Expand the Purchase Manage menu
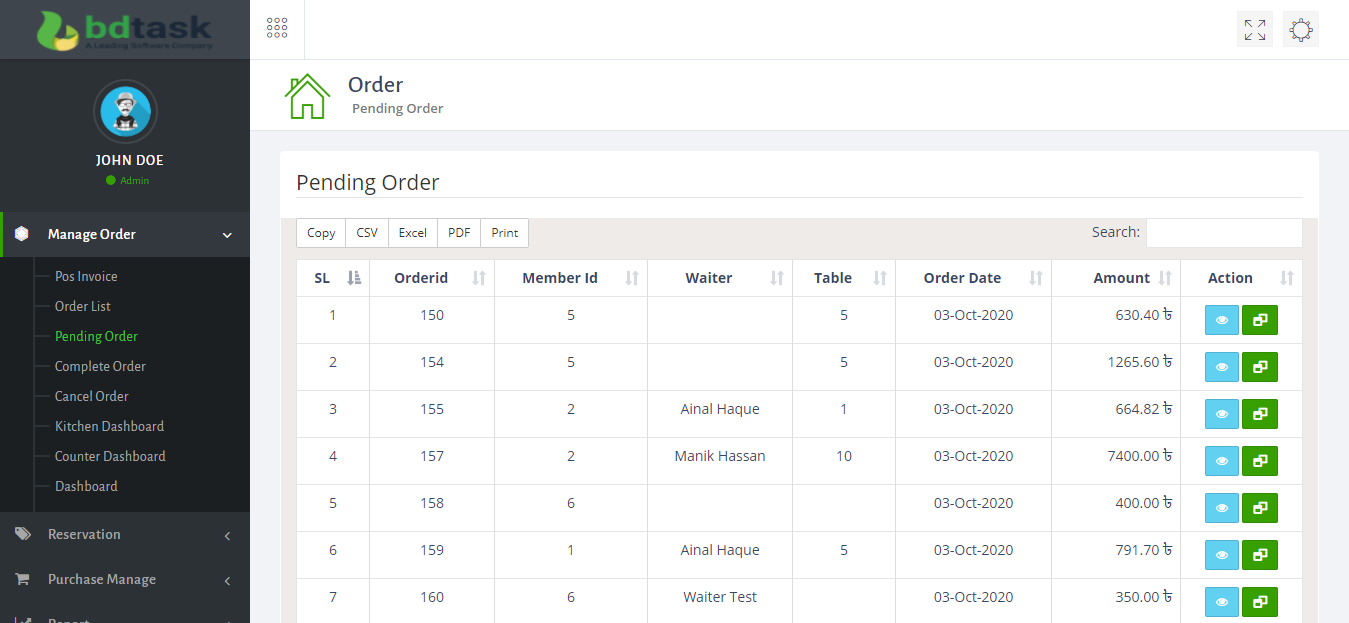This screenshot has height=623, width=1349. tap(125, 580)
